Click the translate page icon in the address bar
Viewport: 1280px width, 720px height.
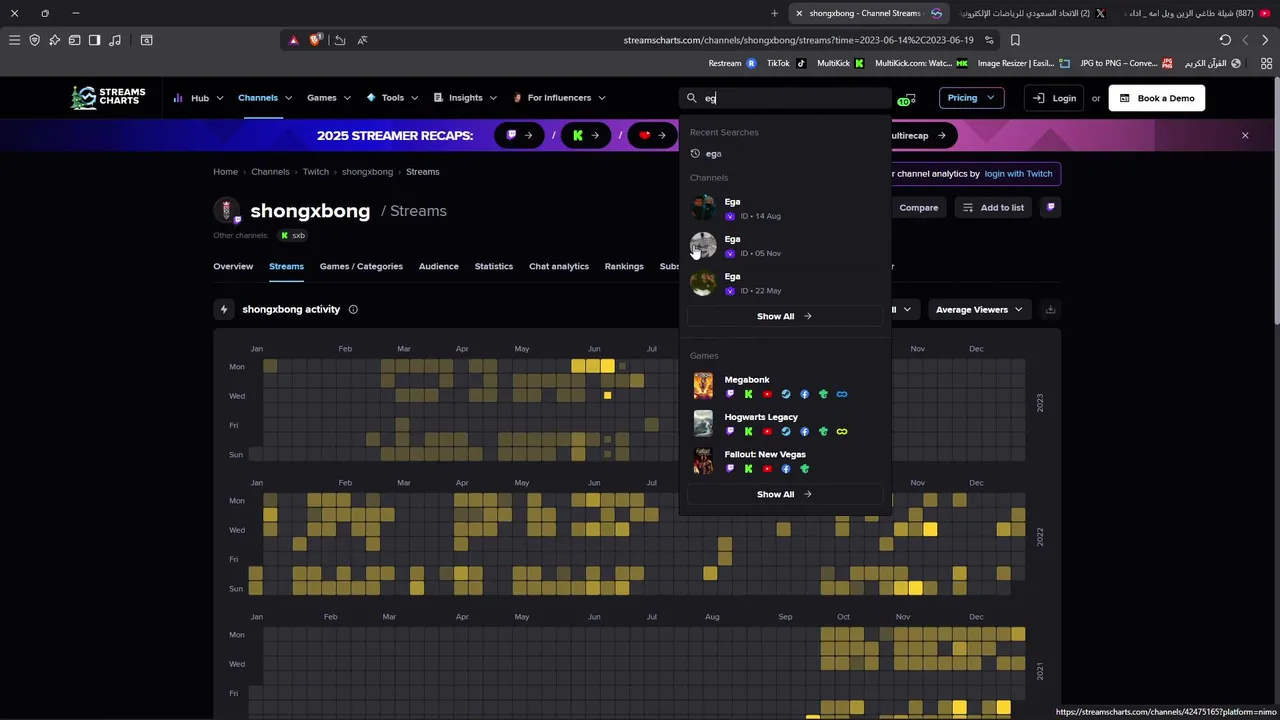click(x=362, y=40)
